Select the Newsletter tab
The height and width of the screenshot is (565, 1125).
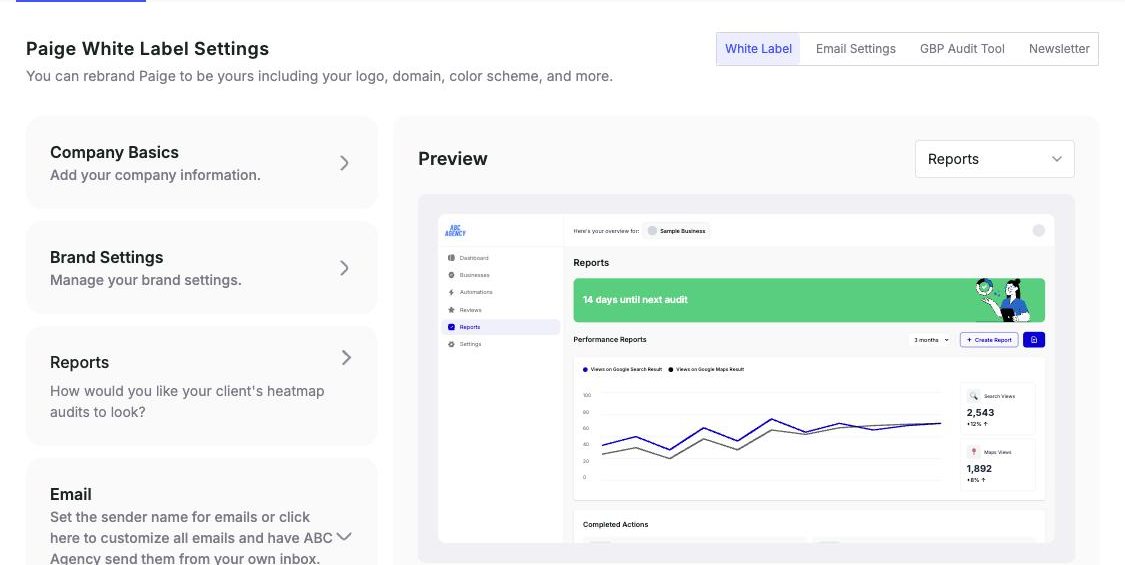tap(1059, 49)
